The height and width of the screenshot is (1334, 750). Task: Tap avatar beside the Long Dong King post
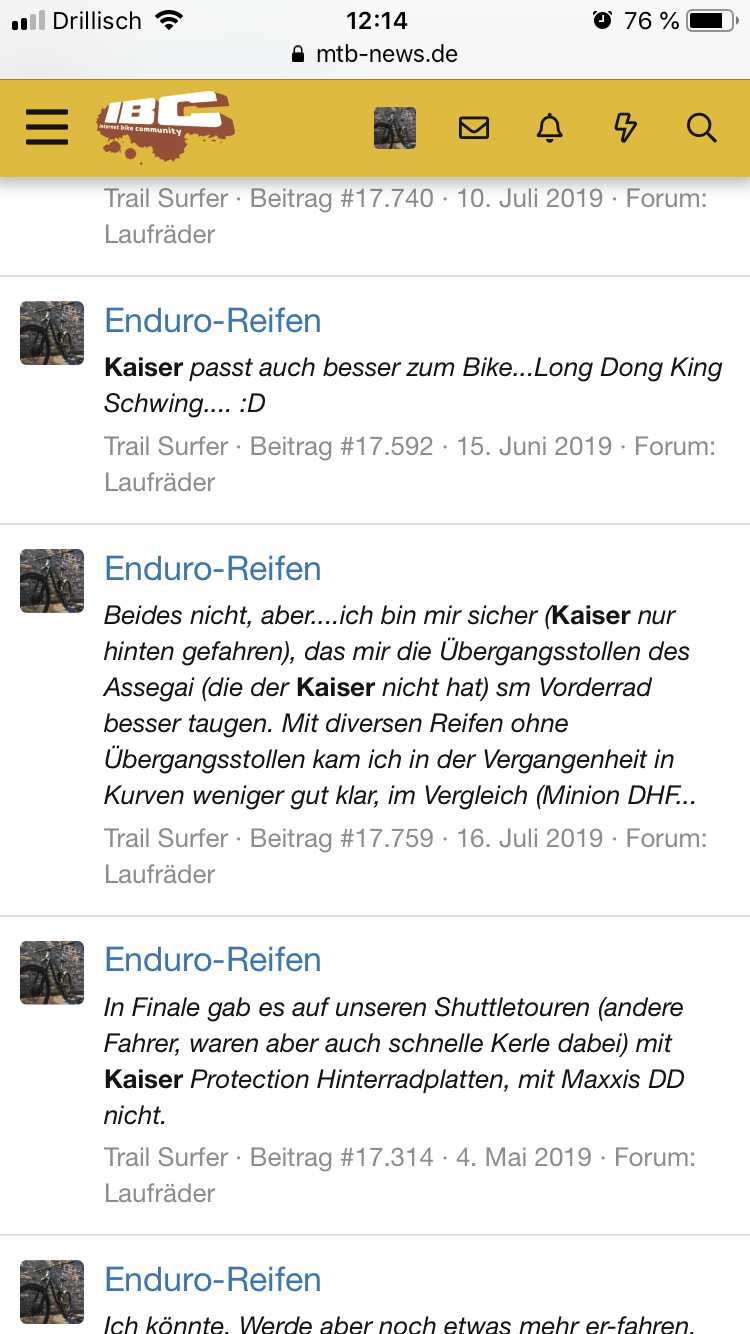point(52,333)
